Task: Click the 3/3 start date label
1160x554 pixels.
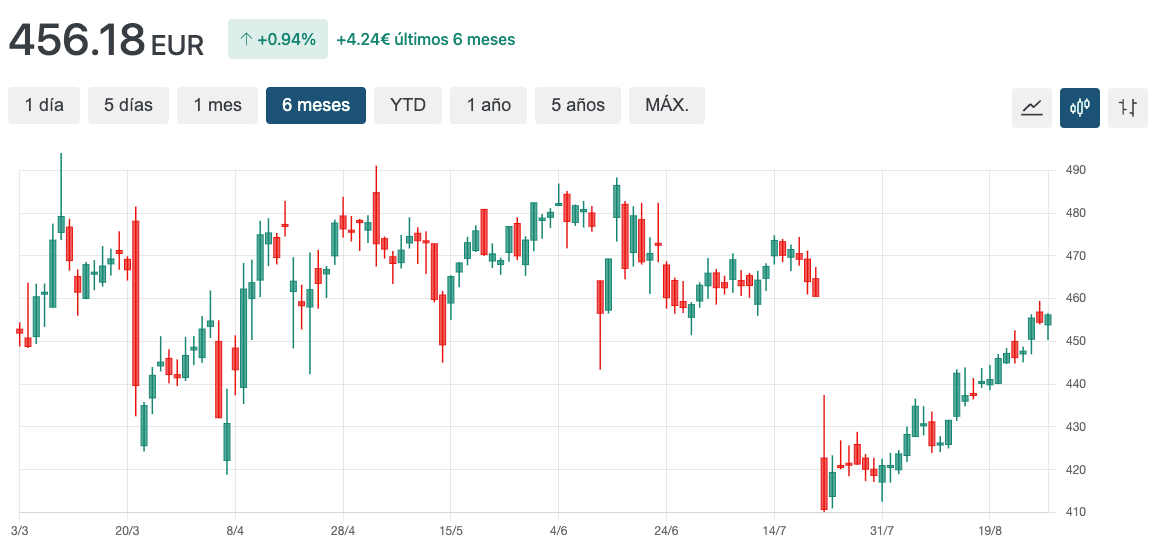Action: pos(19,530)
